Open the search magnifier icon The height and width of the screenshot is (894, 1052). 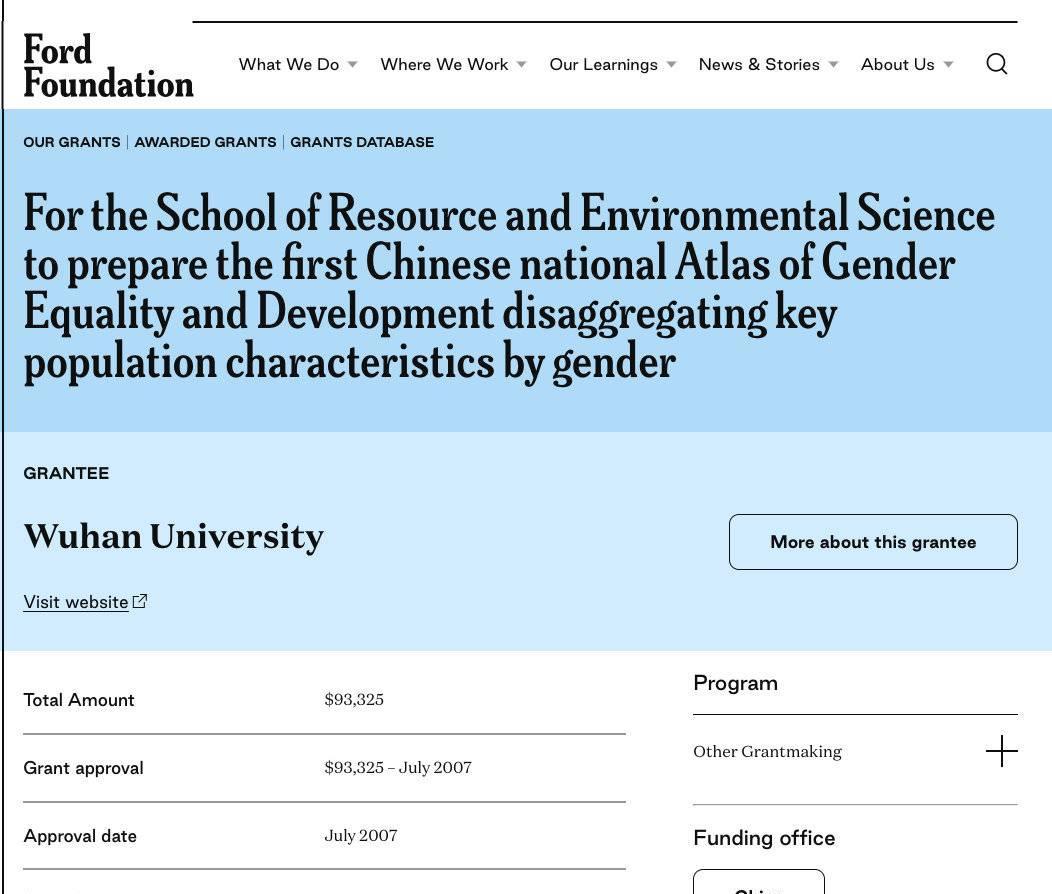tap(996, 64)
